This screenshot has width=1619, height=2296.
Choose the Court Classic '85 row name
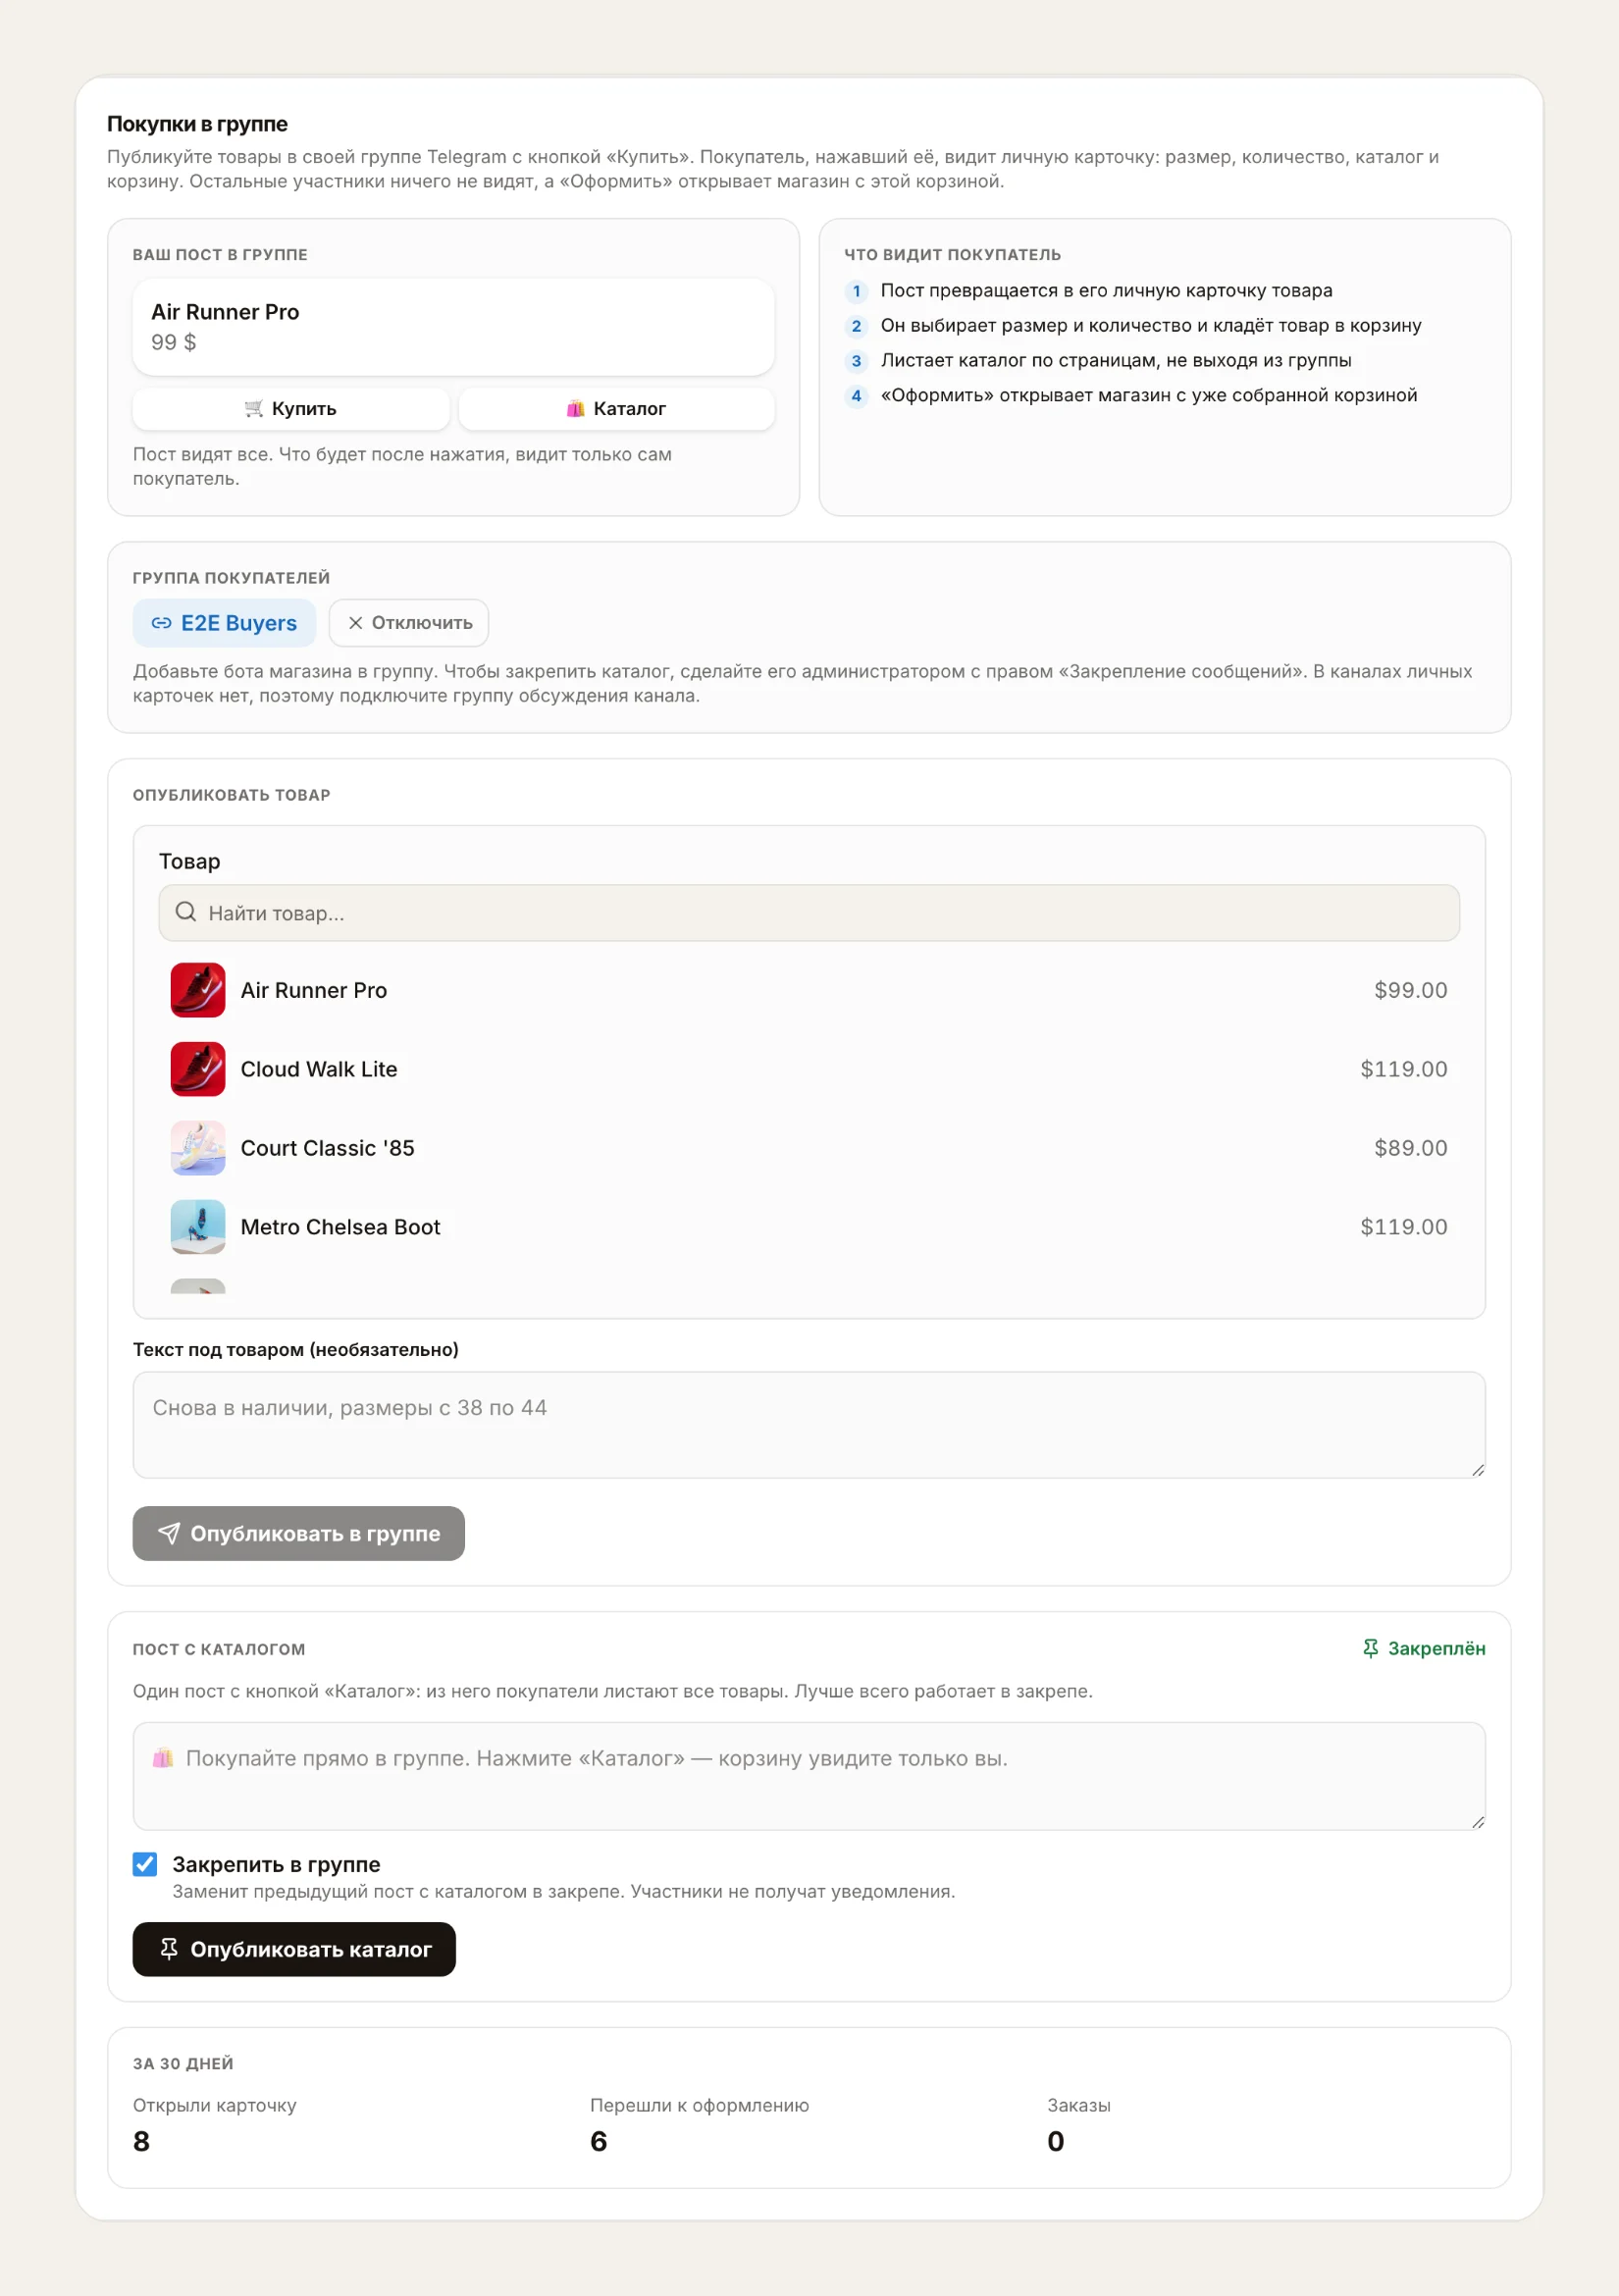[328, 1148]
